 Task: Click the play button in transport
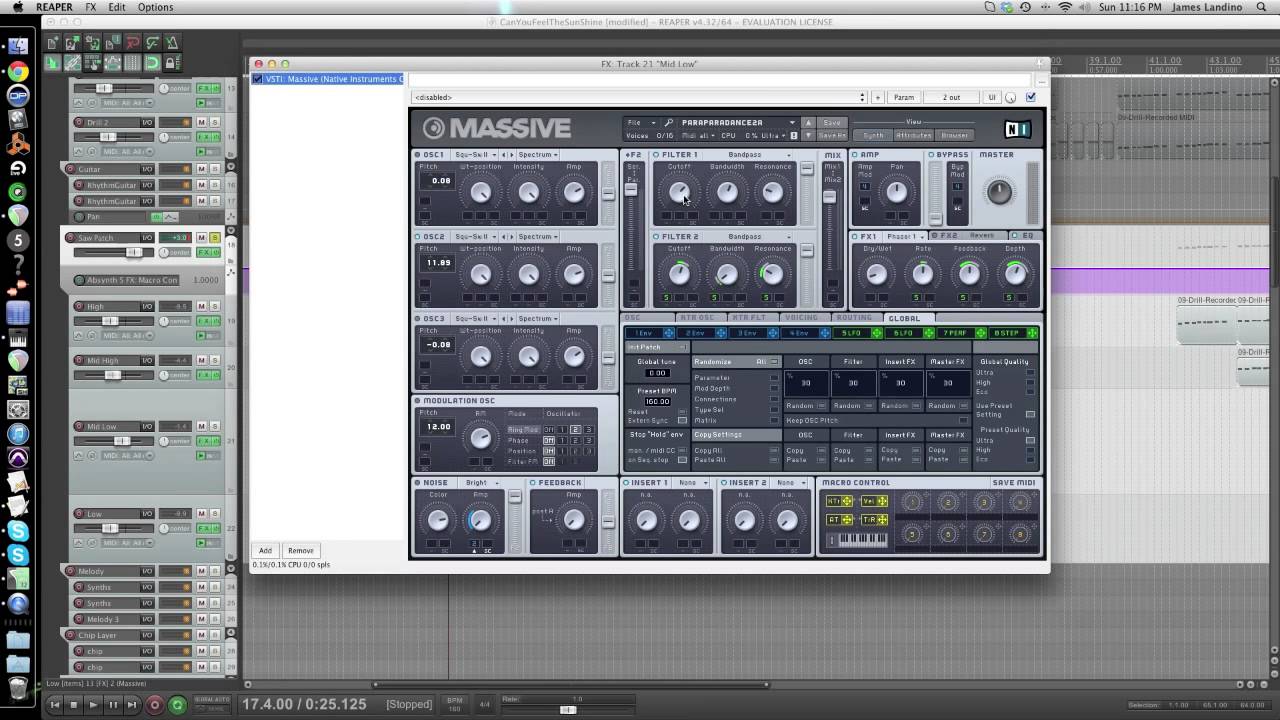tap(94, 705)
